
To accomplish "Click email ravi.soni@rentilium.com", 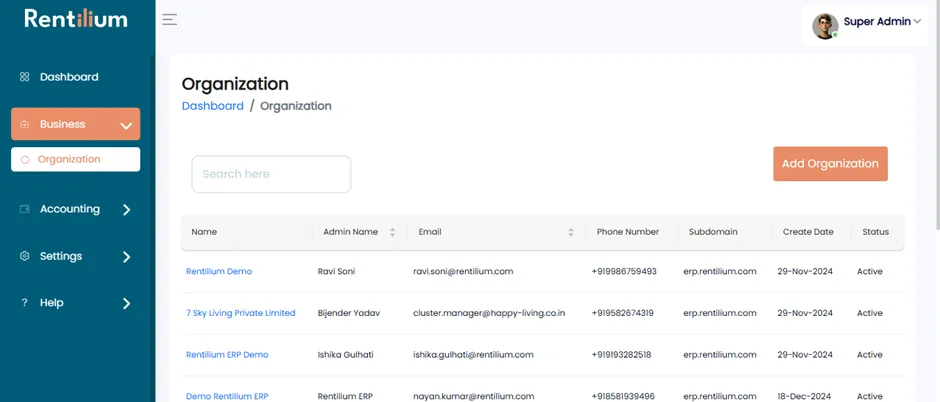I will click(463, 271).
